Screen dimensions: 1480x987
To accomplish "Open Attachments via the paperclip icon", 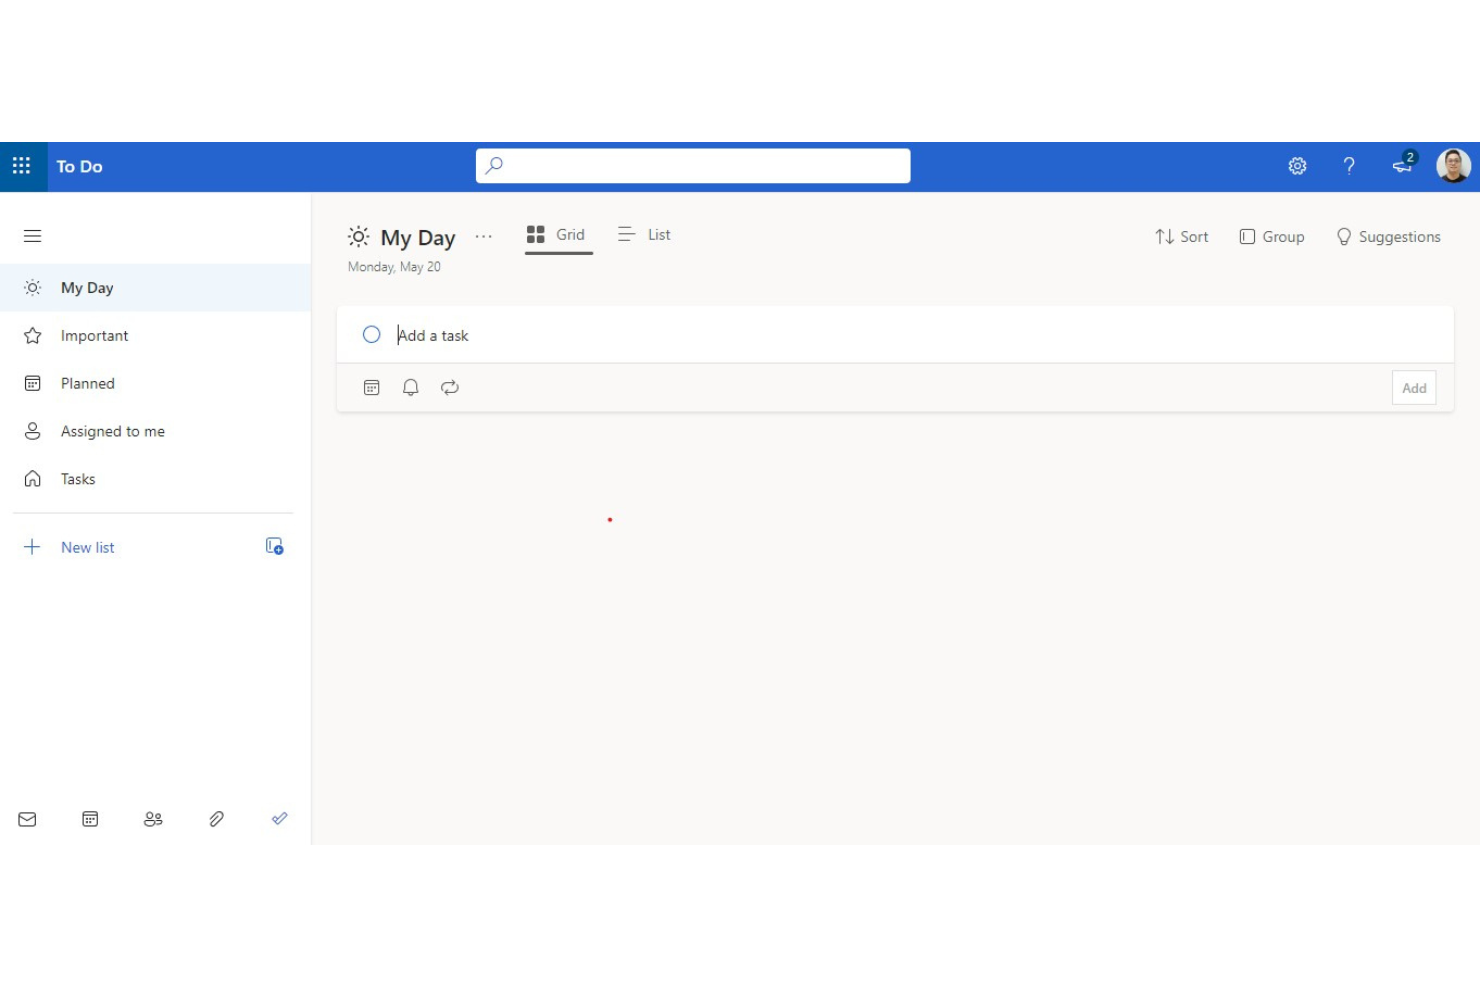I will (216, 819).
